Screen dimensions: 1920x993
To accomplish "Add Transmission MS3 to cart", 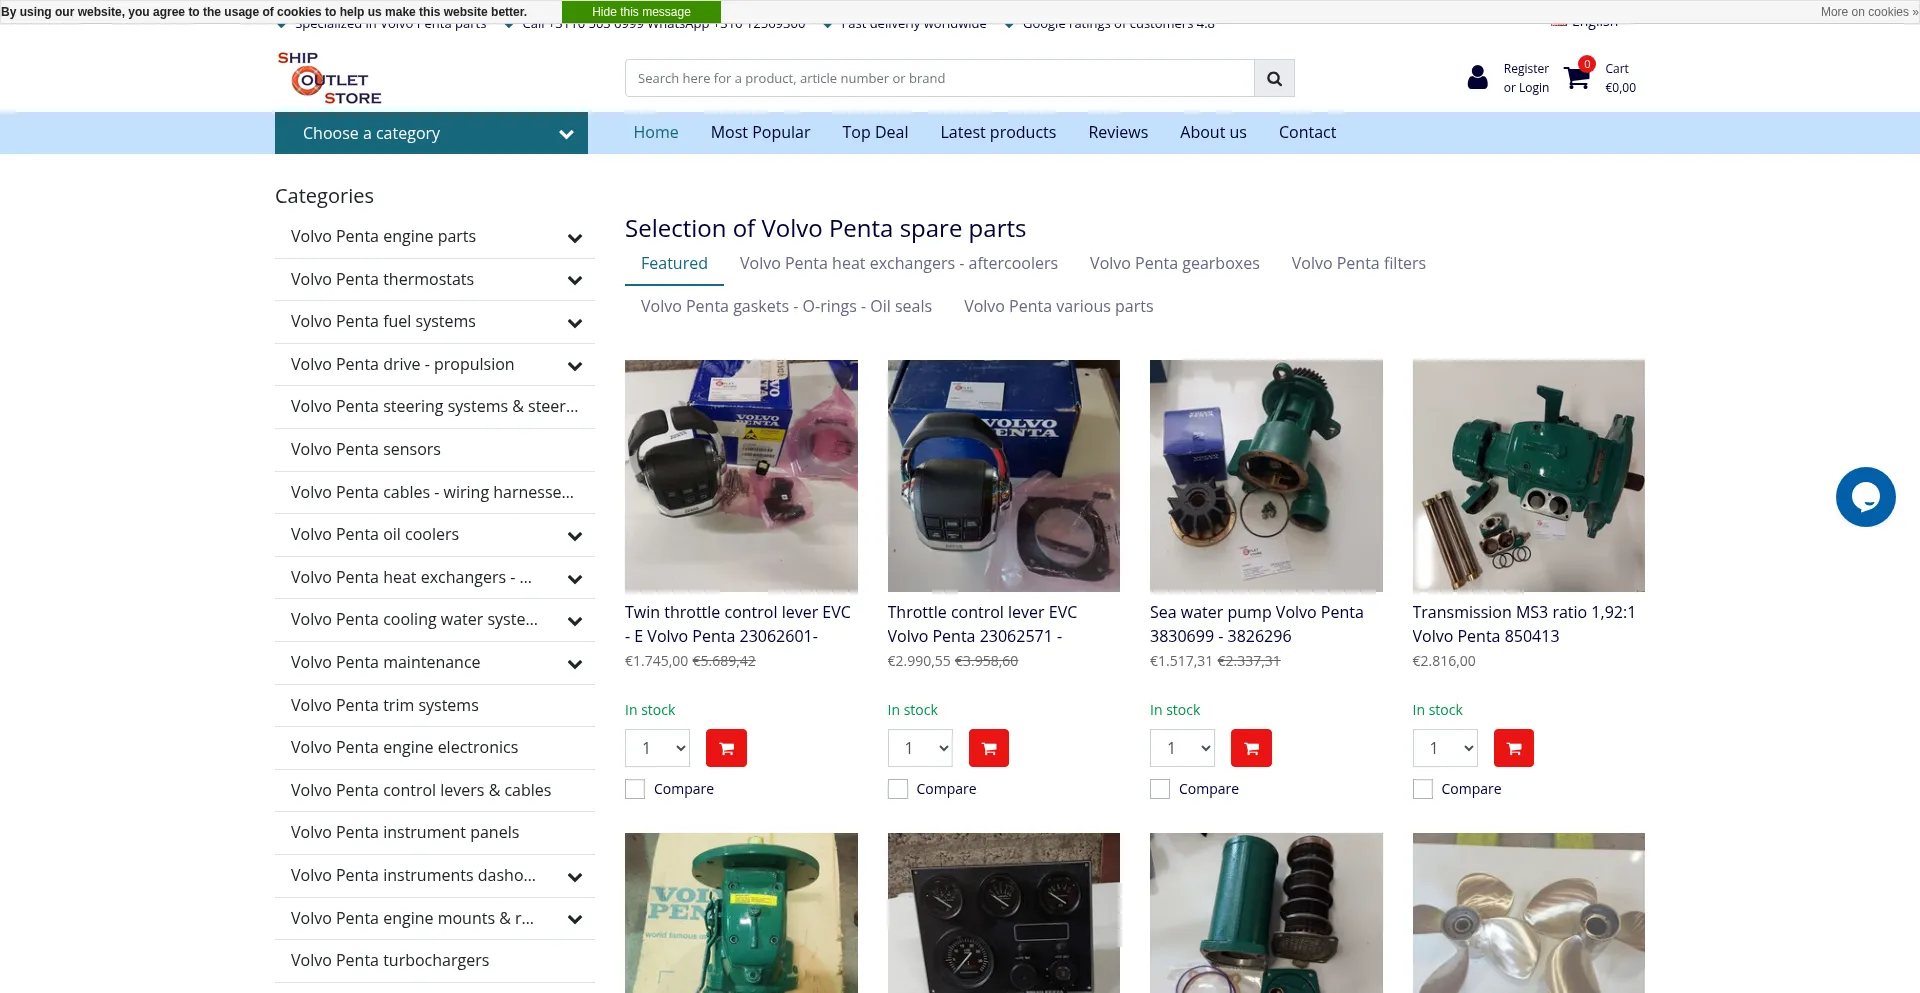I will pos(1514,748).
